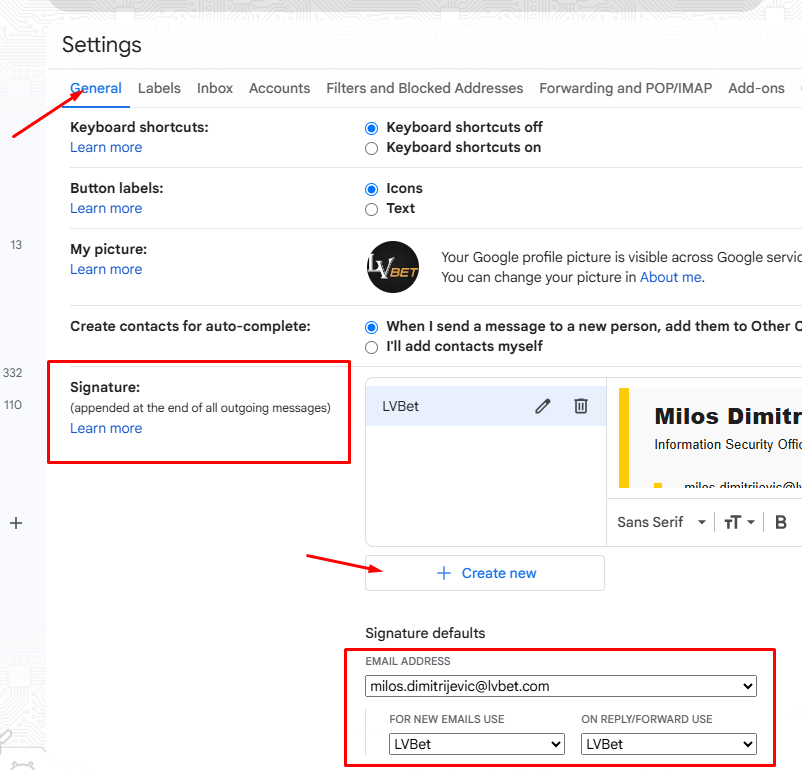Expand For New Emails Use dropdown
The image size is (802, 770).
coord(477,744)
